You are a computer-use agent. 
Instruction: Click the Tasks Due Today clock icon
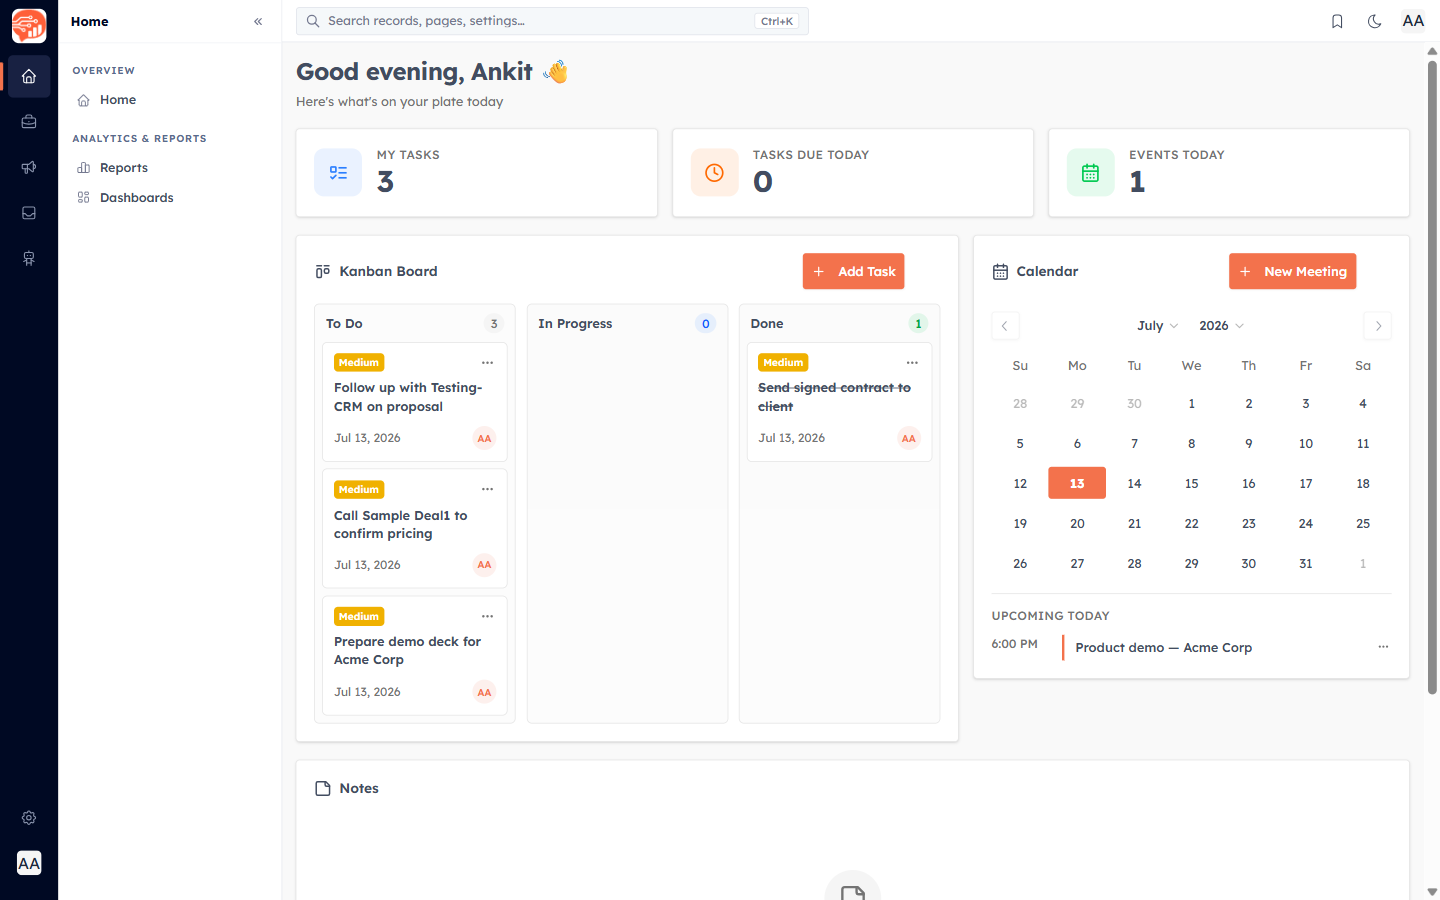click(714, 173)
